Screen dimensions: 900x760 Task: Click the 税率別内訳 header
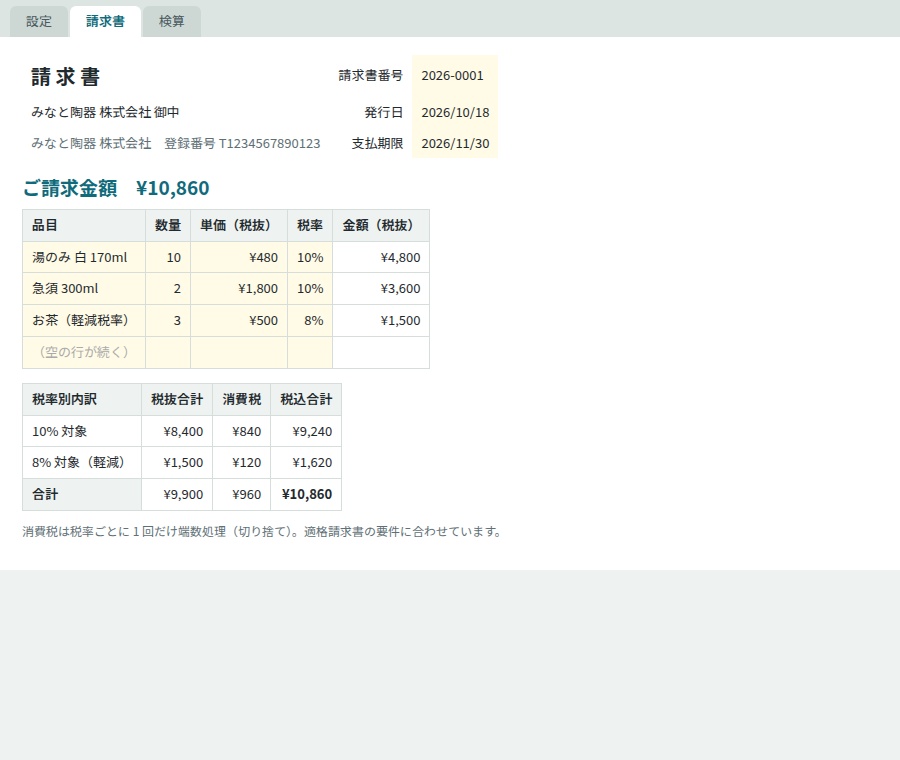click(x=82, y=400)
